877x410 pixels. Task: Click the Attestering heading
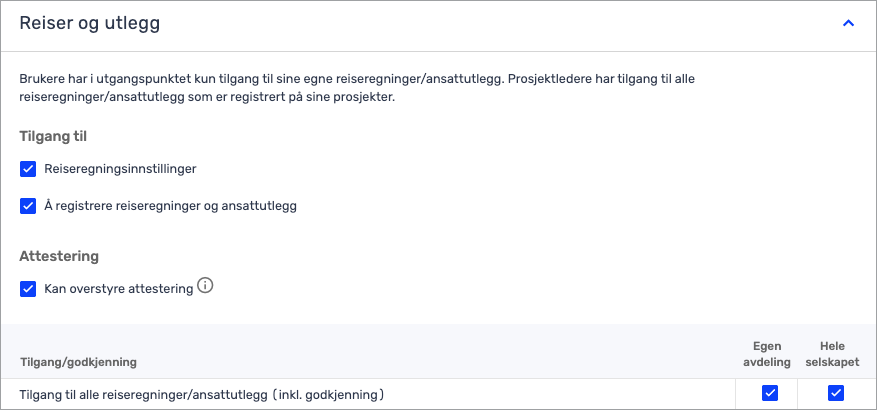pyautogui.click(x=59, y=256)
